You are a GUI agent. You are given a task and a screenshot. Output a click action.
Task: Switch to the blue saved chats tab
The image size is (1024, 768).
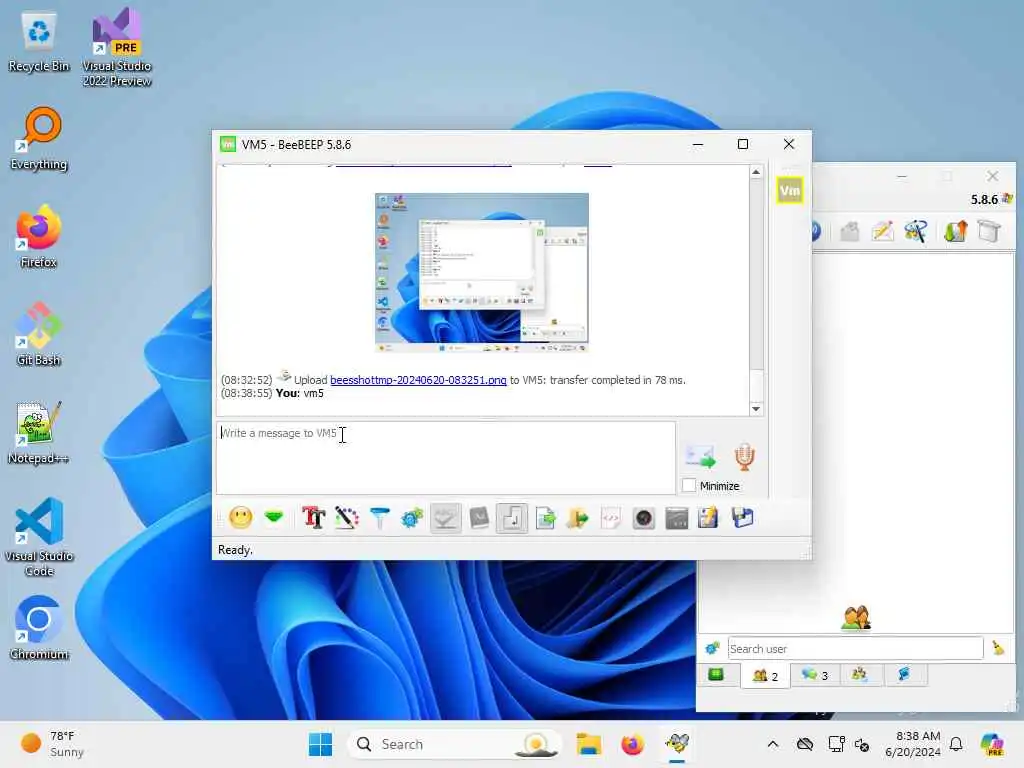(x=904, y=675)
